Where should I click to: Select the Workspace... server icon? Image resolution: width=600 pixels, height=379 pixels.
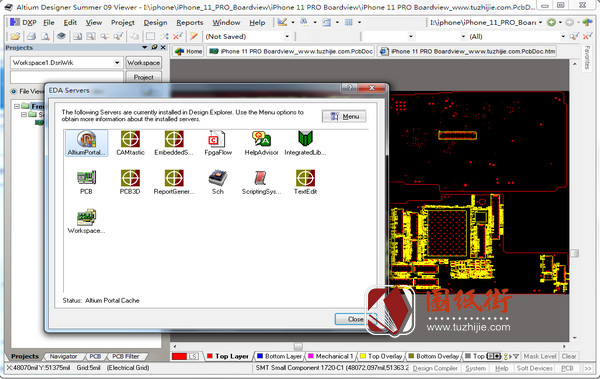86,221
